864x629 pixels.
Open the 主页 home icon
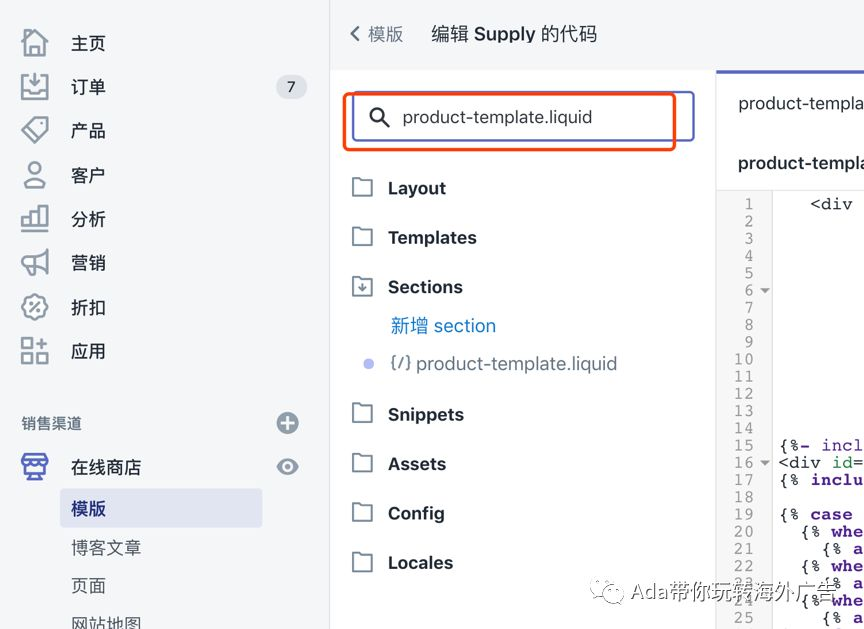click(35, 42)
